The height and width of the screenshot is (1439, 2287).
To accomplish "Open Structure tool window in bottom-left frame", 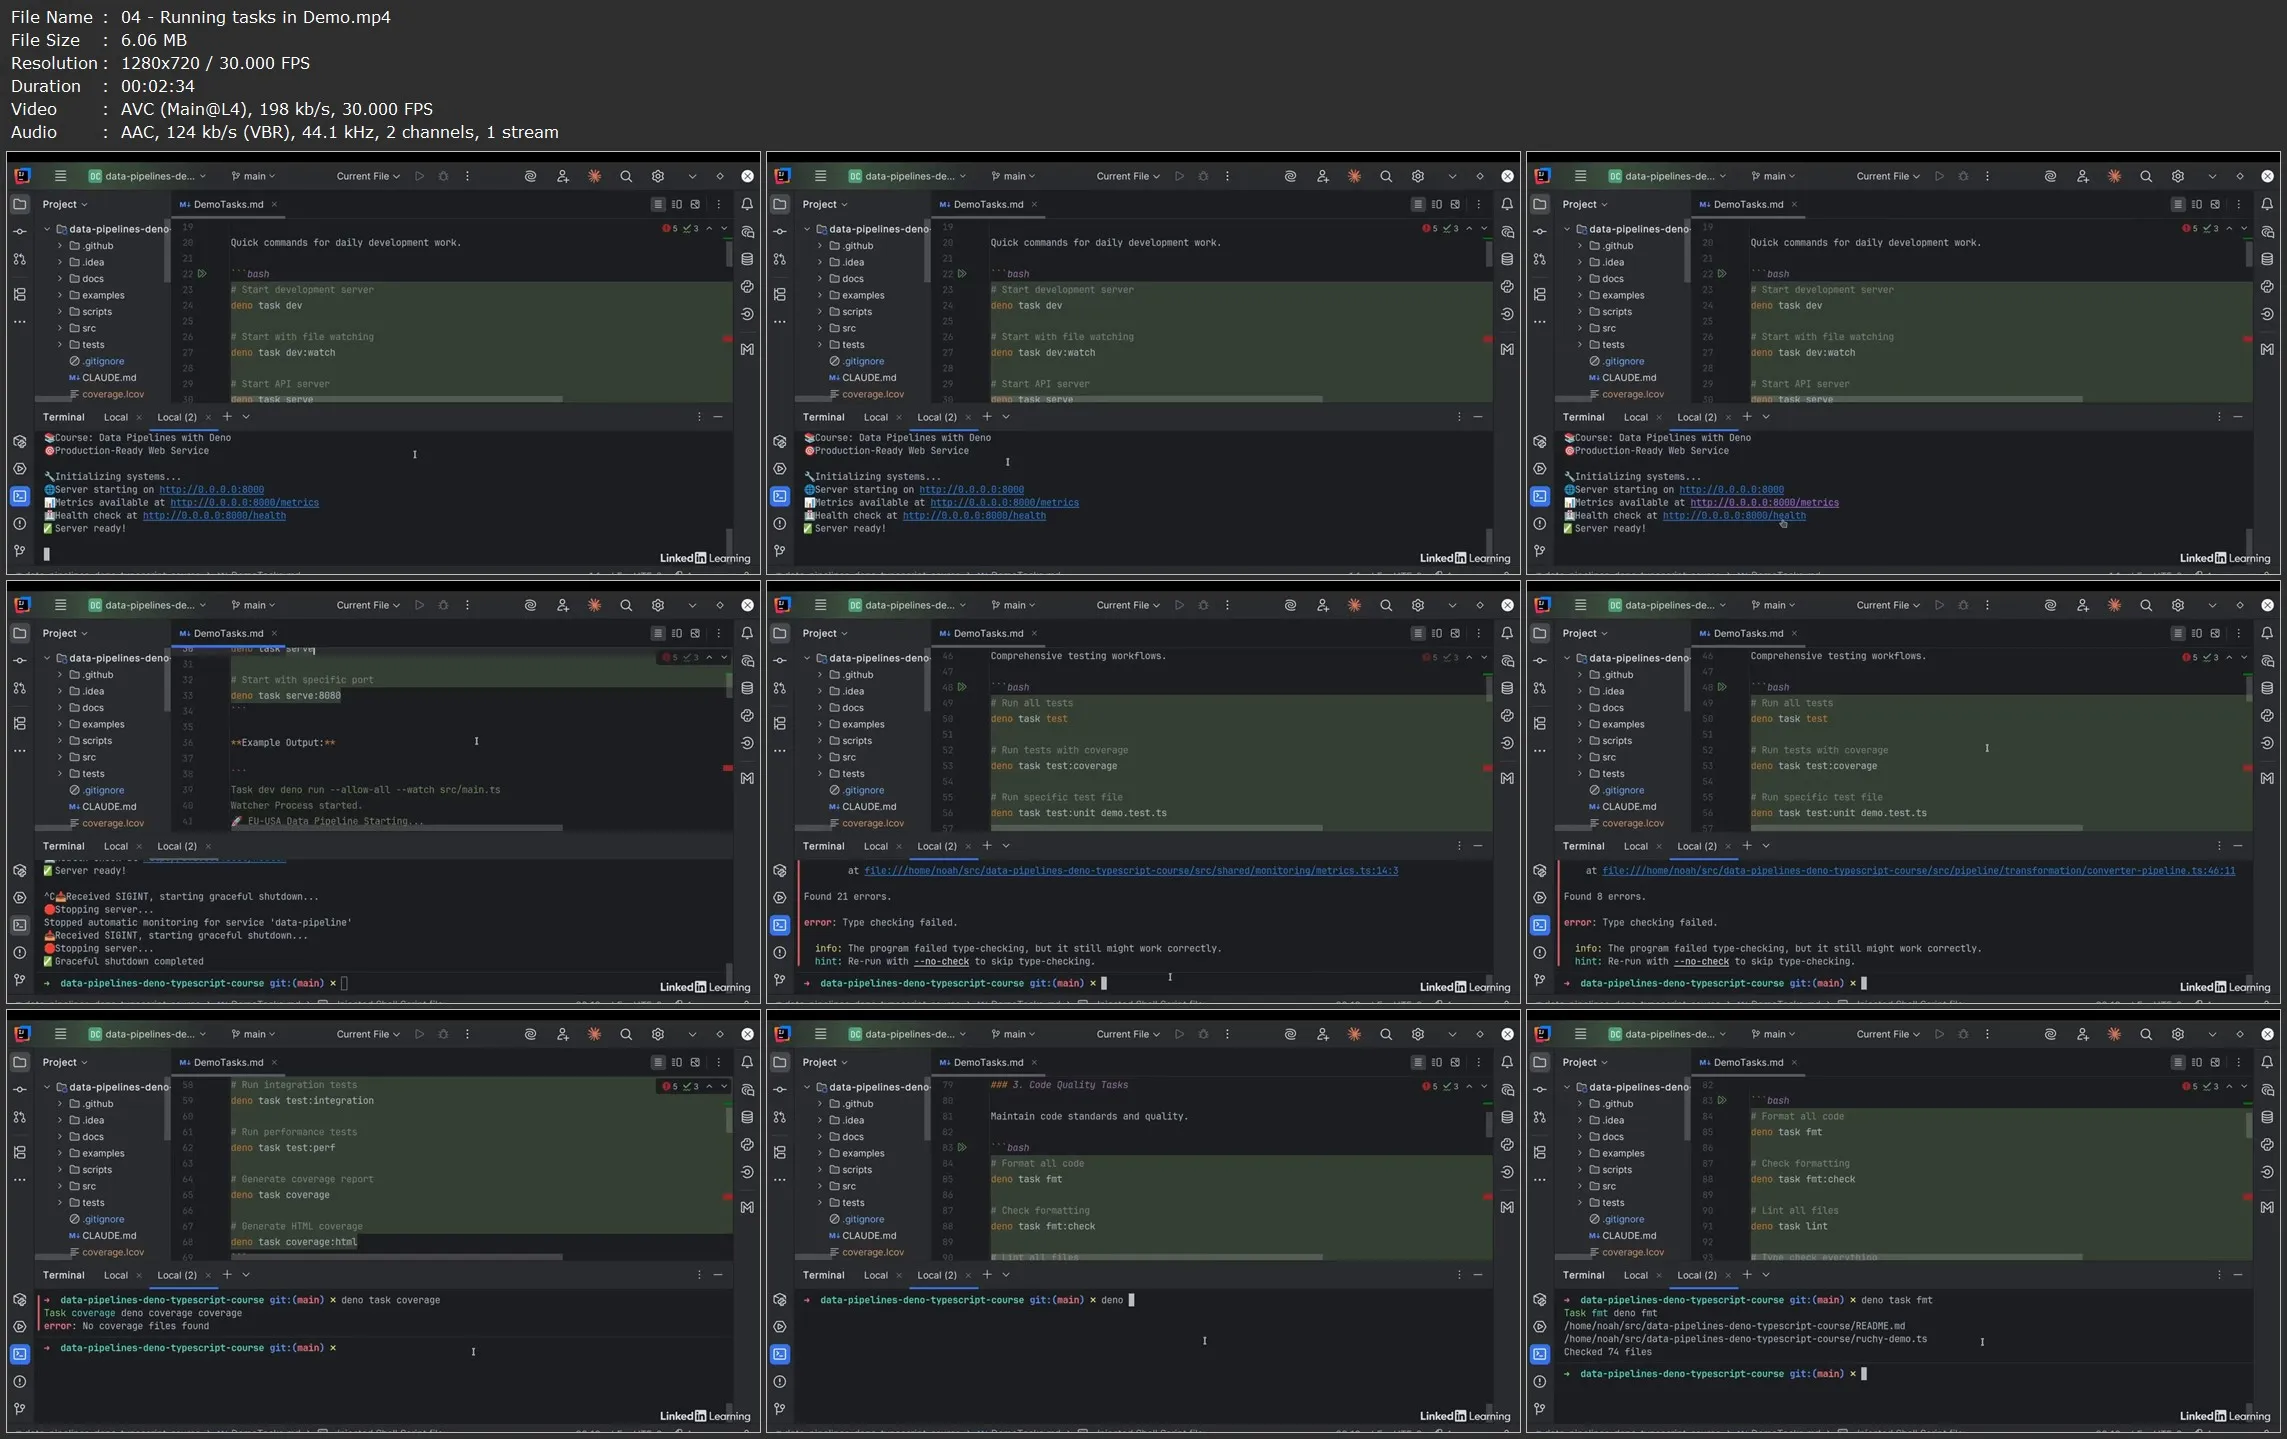I will 20,1152.
